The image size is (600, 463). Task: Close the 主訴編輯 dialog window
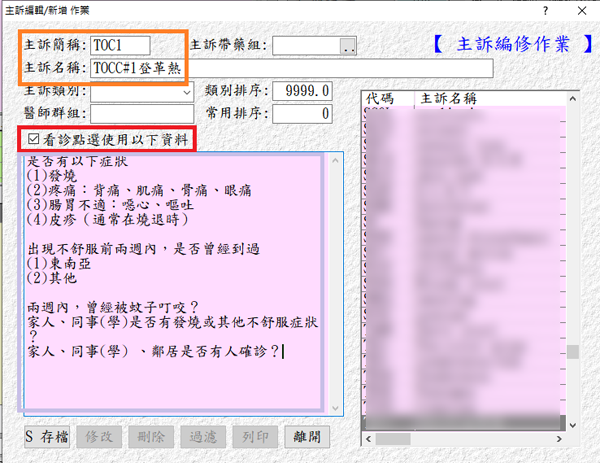(582, 9)
